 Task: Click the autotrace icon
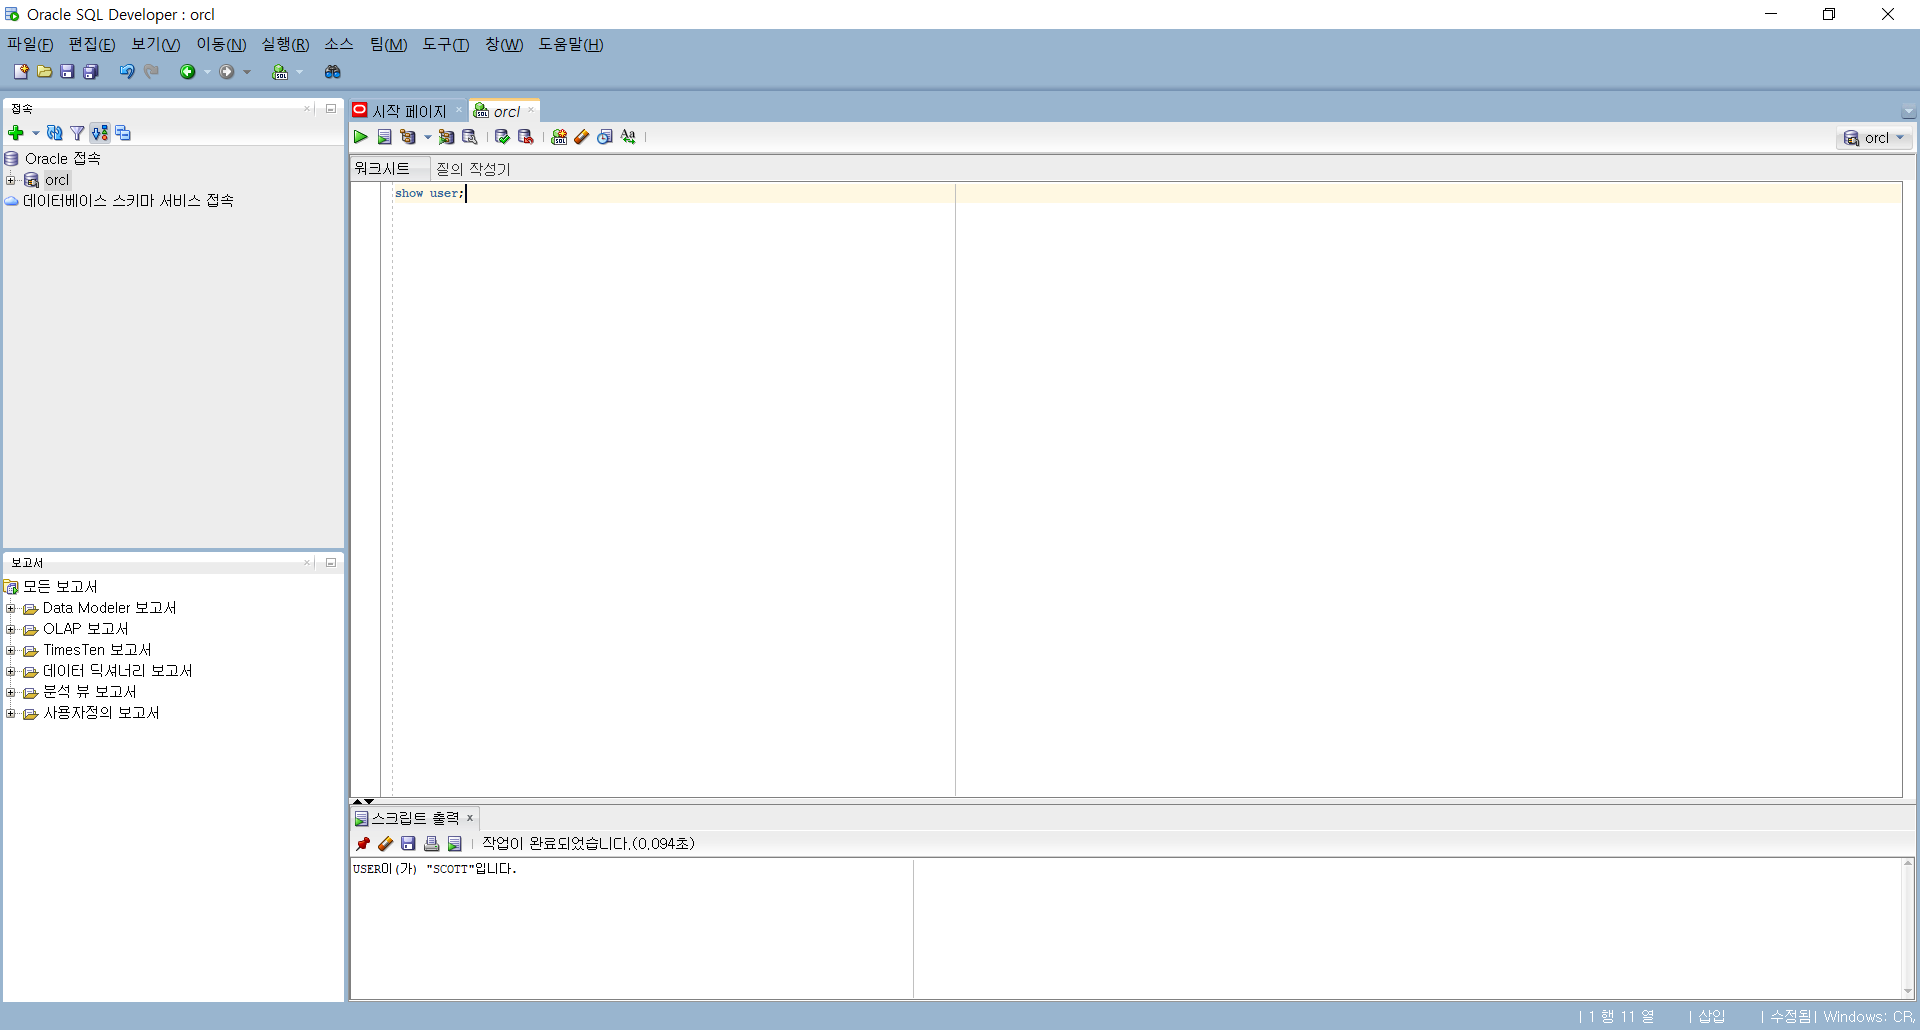[446, 137]
